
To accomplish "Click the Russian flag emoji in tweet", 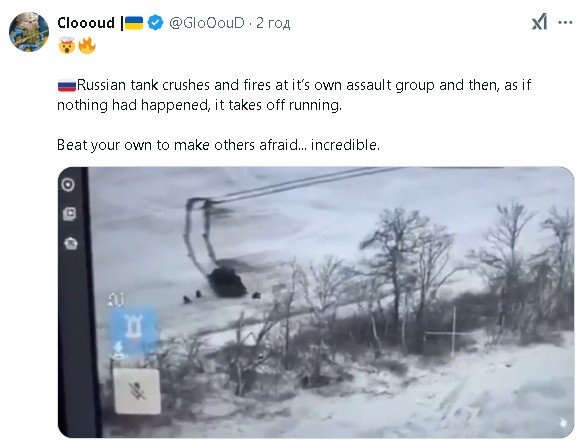I will coord(67,85).
